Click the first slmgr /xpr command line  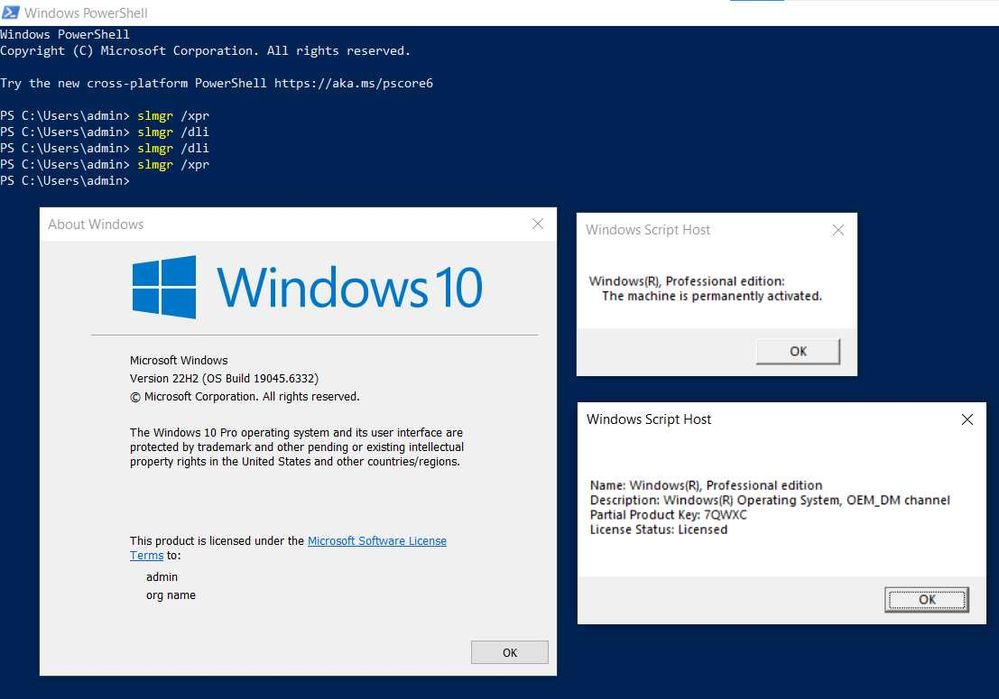(104, 115)
